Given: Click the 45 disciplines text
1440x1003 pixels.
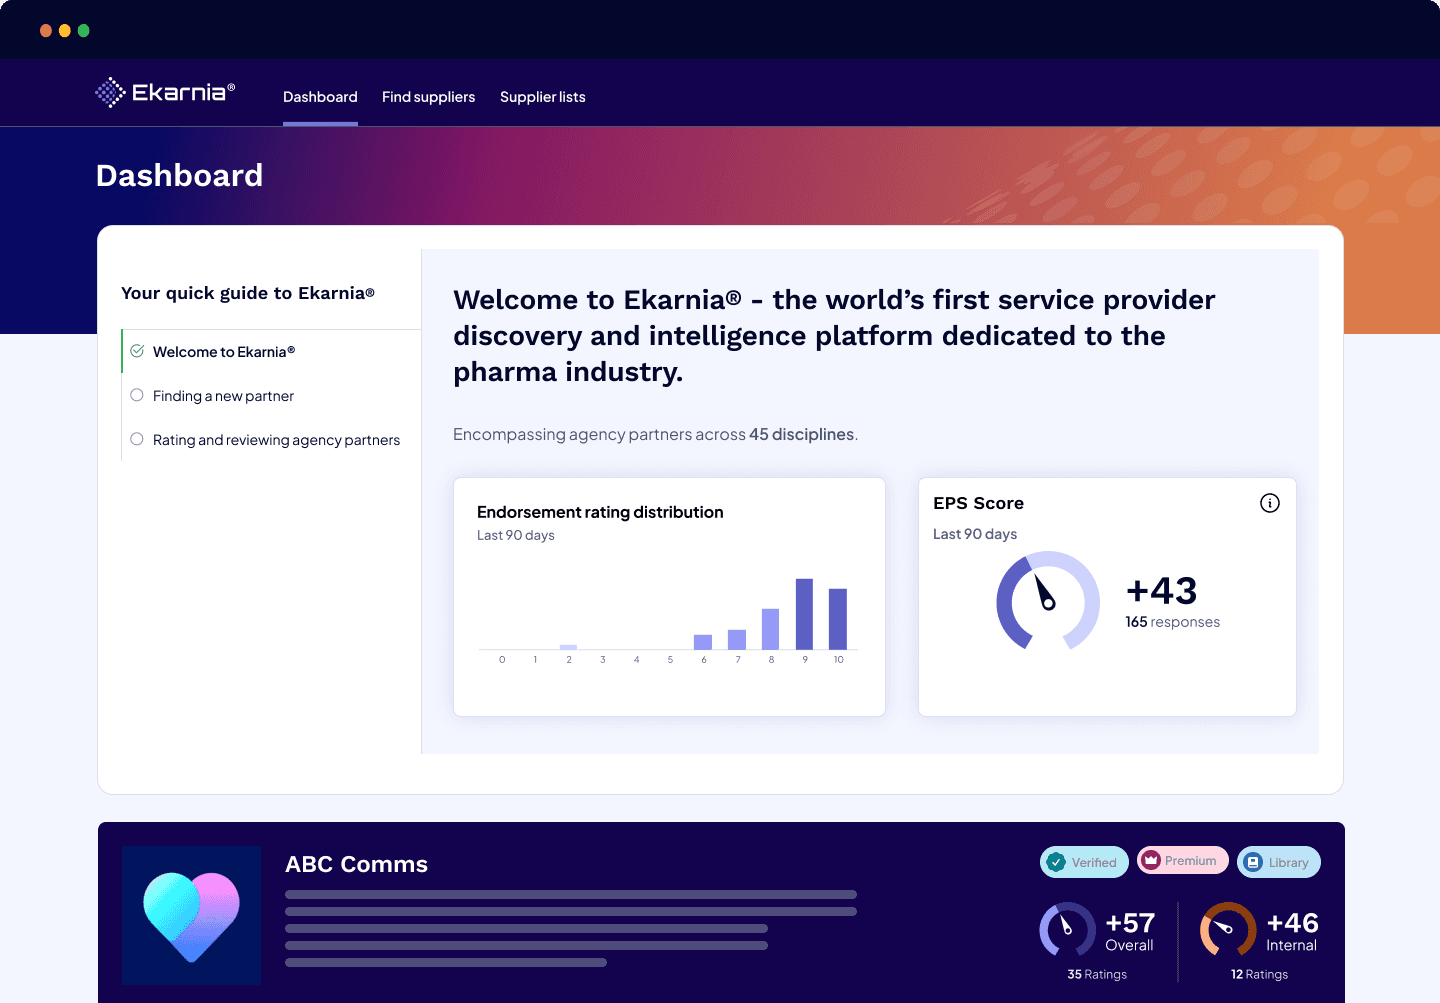Looking at the screenshot, I should (801, 434).
